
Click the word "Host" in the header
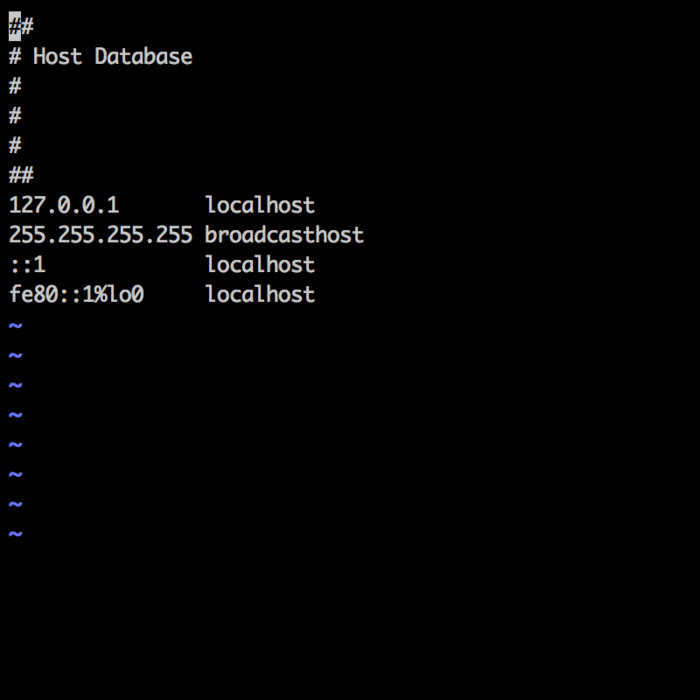tap(57, 56)
